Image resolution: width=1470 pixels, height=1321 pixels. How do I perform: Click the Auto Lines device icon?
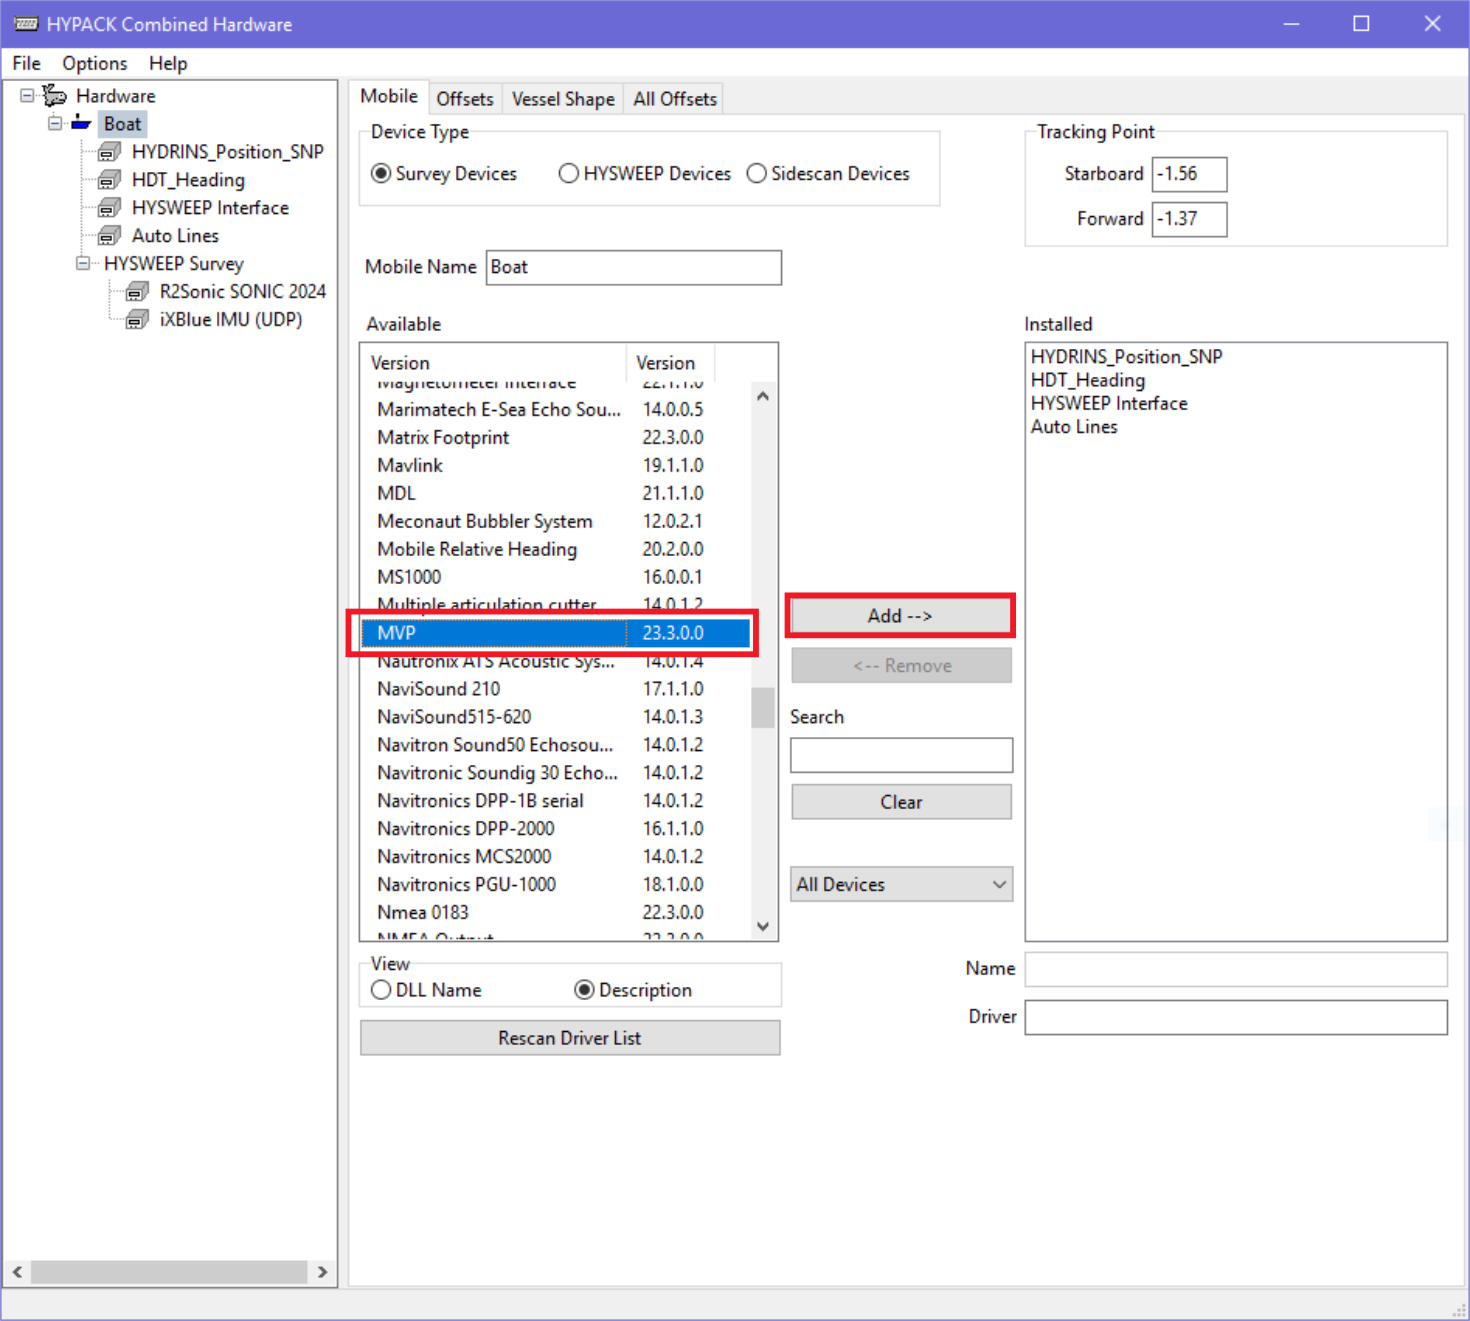pos(109,236)
